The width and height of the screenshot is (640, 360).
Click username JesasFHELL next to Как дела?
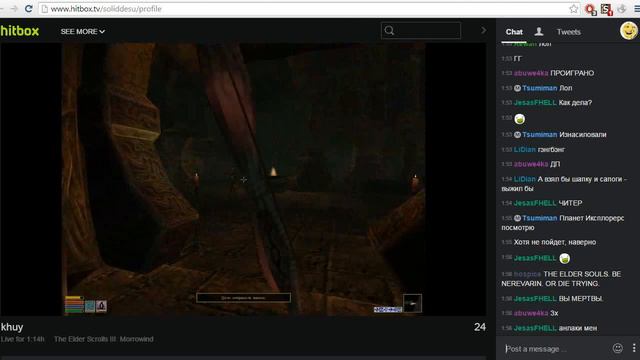[x=535, y=103]
